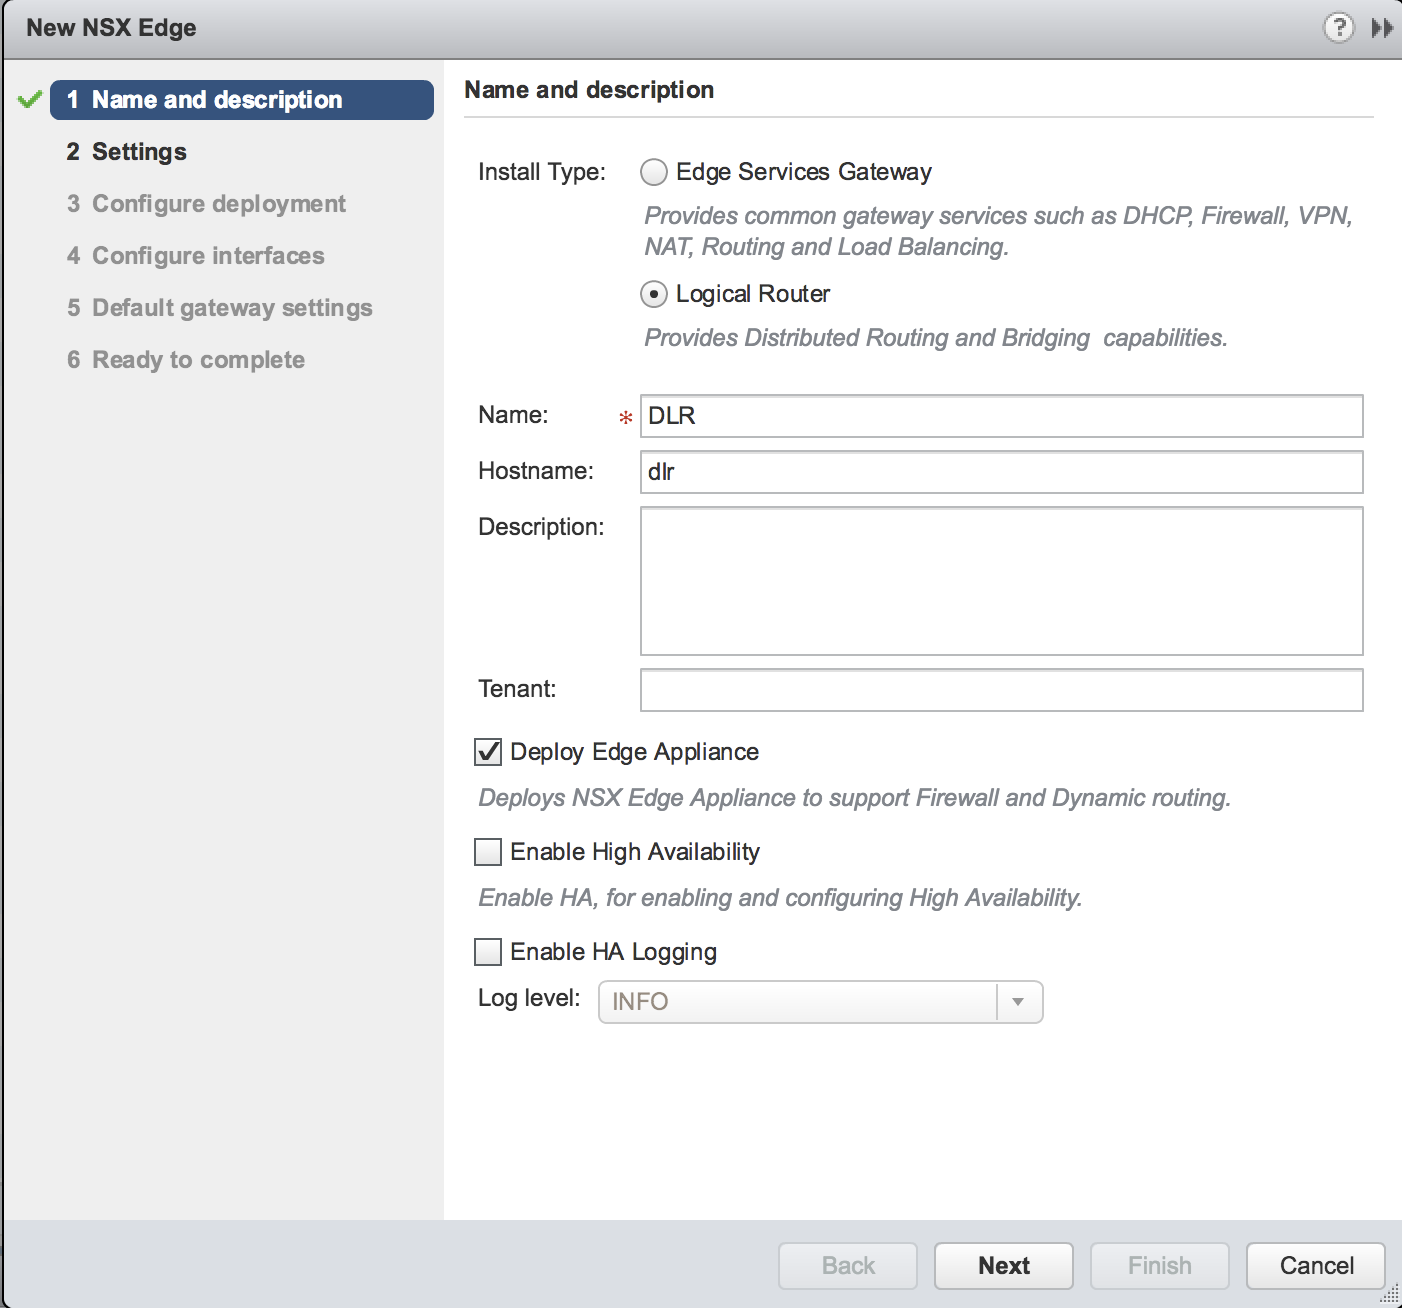Click the 'Log level:' label

529,998
